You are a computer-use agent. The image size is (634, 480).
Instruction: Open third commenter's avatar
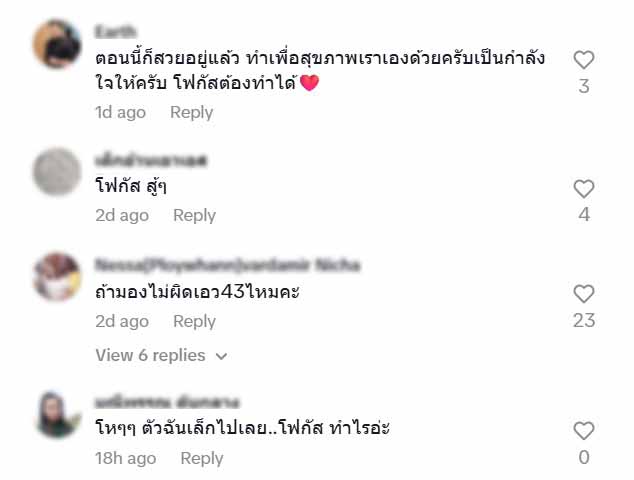57,277
